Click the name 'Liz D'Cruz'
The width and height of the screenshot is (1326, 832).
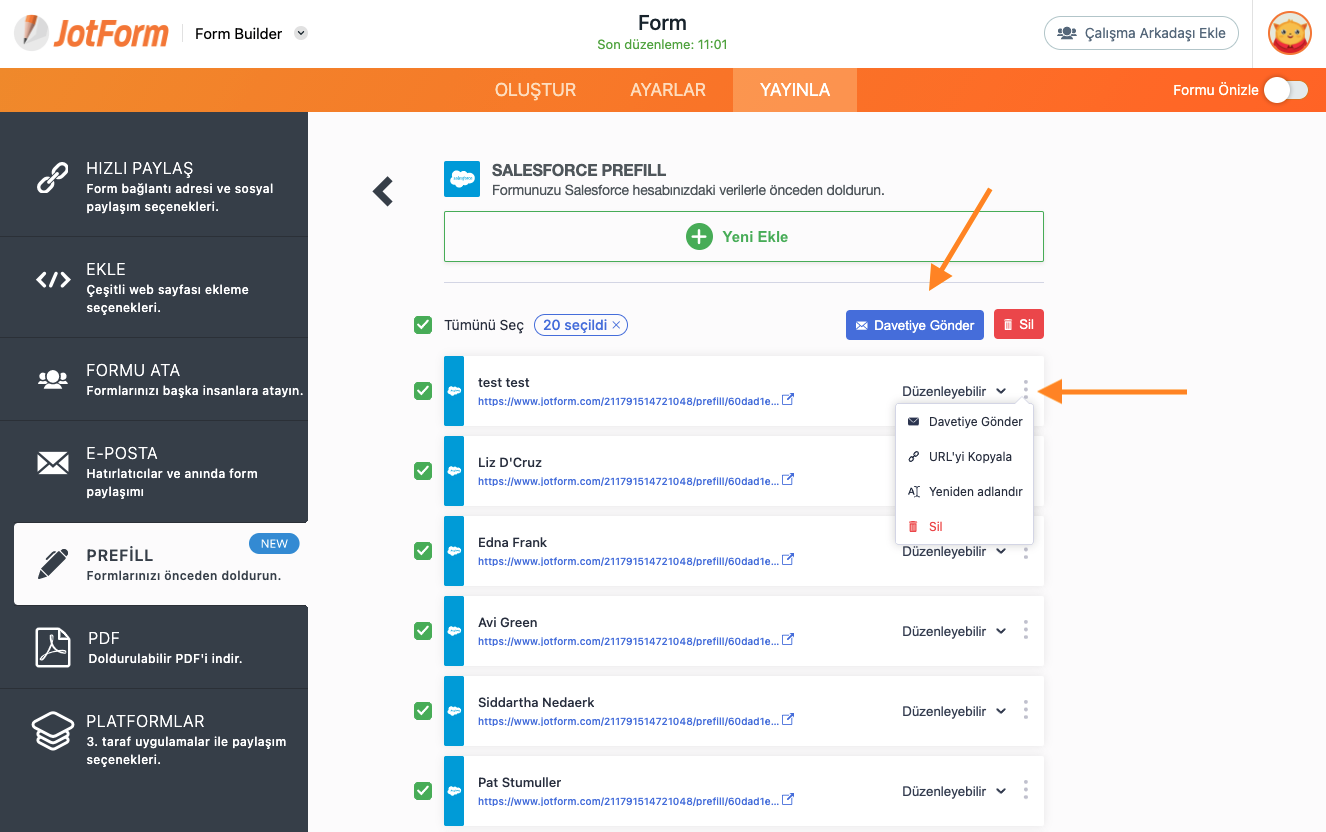click(510, 462)
